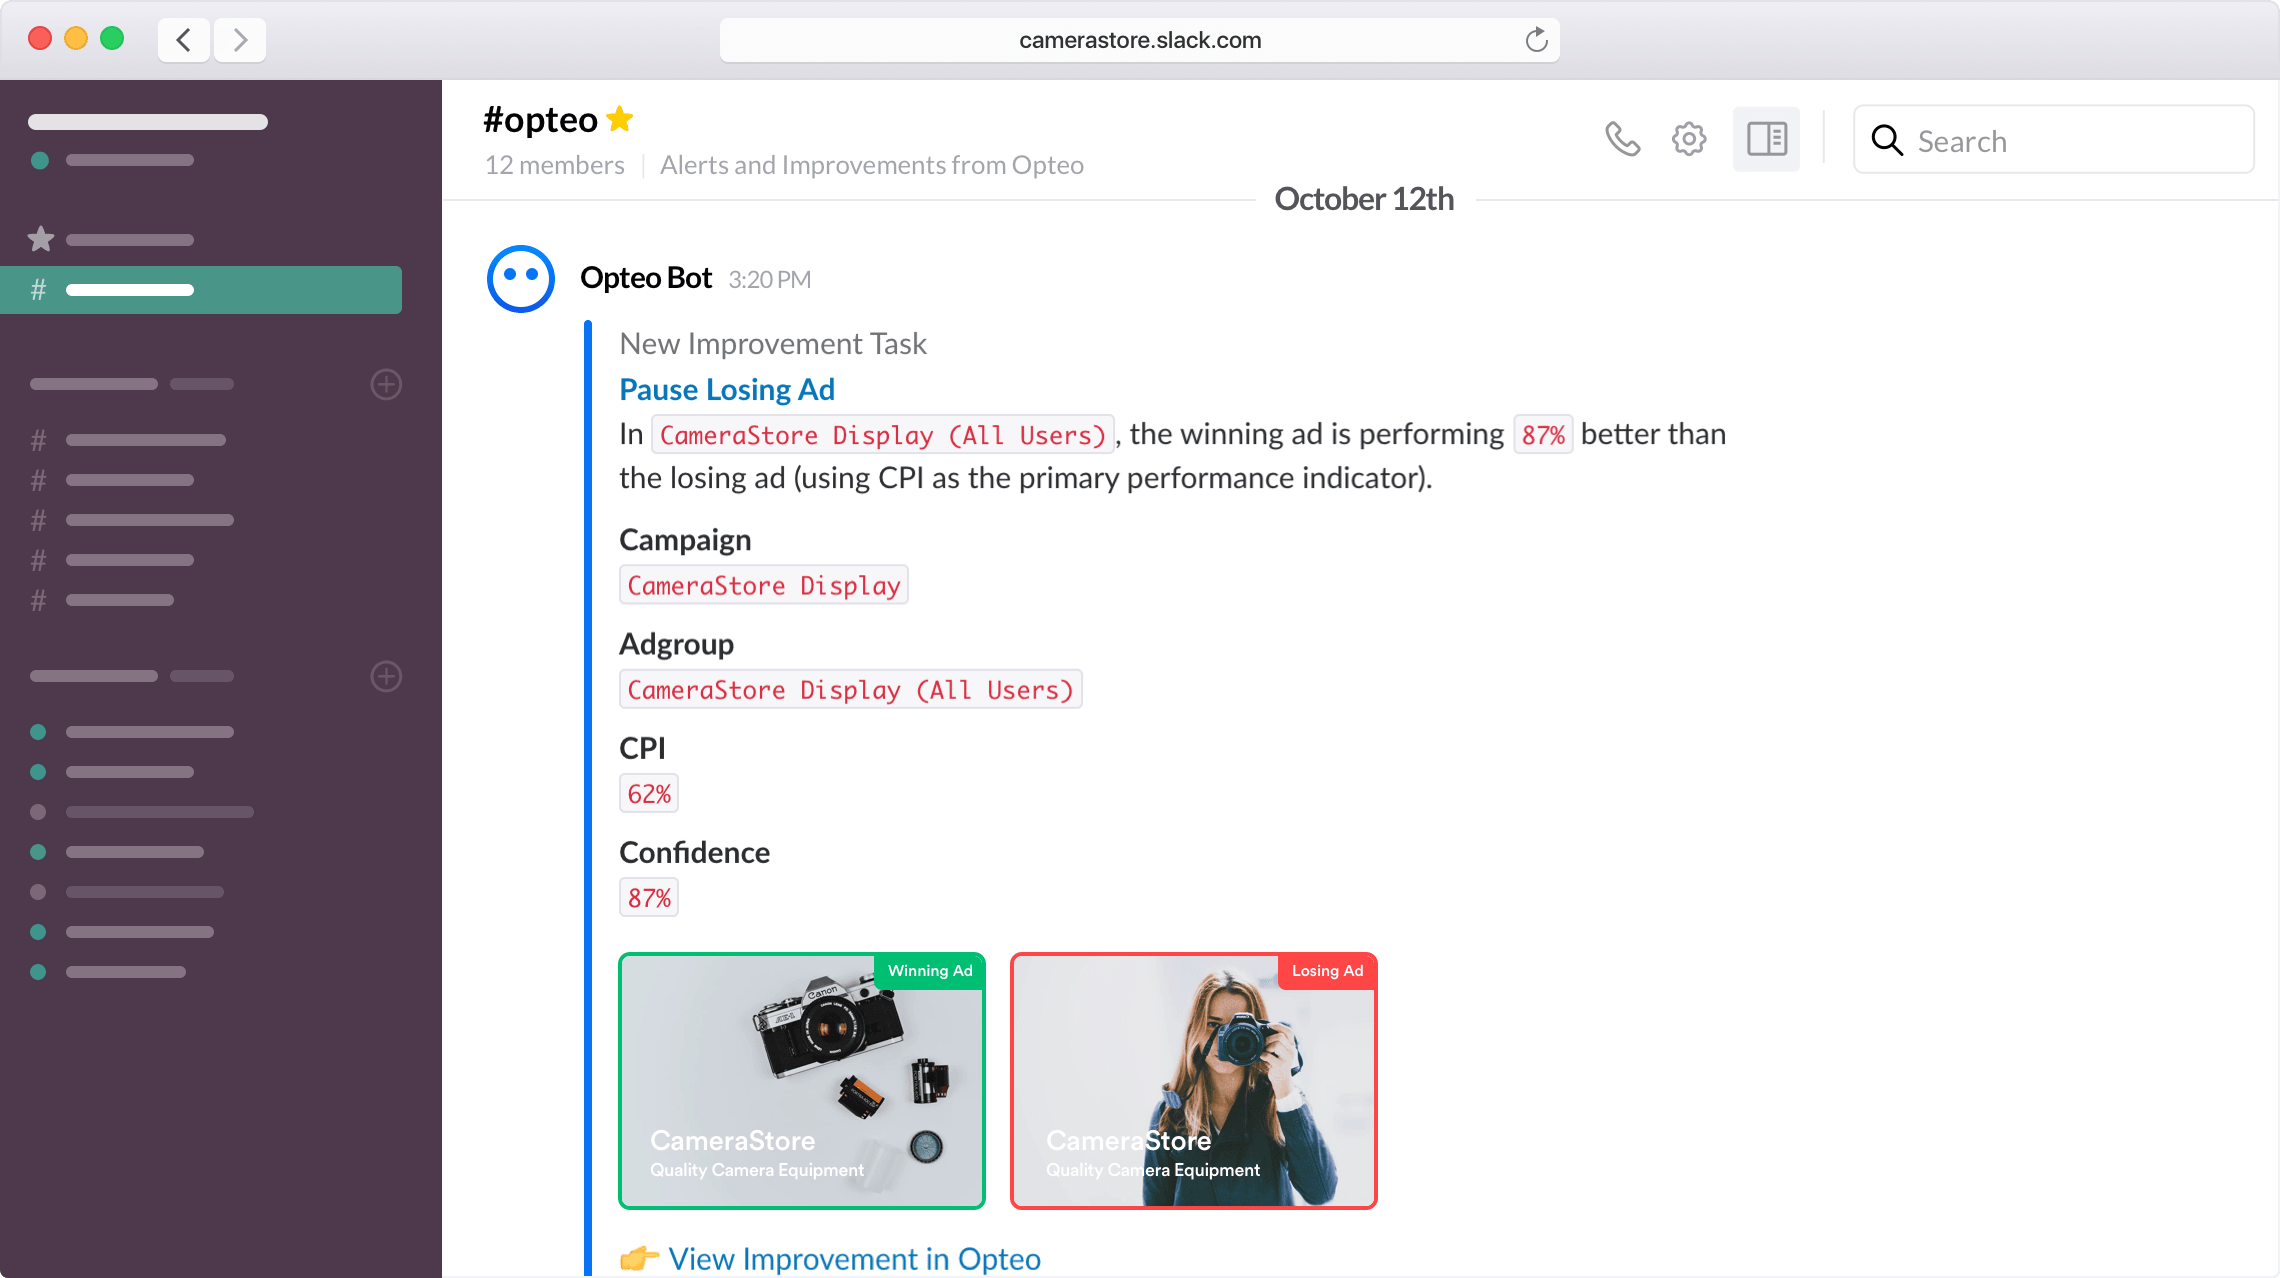Click the yellow star next to #opteo

click(x=620, y=119)
